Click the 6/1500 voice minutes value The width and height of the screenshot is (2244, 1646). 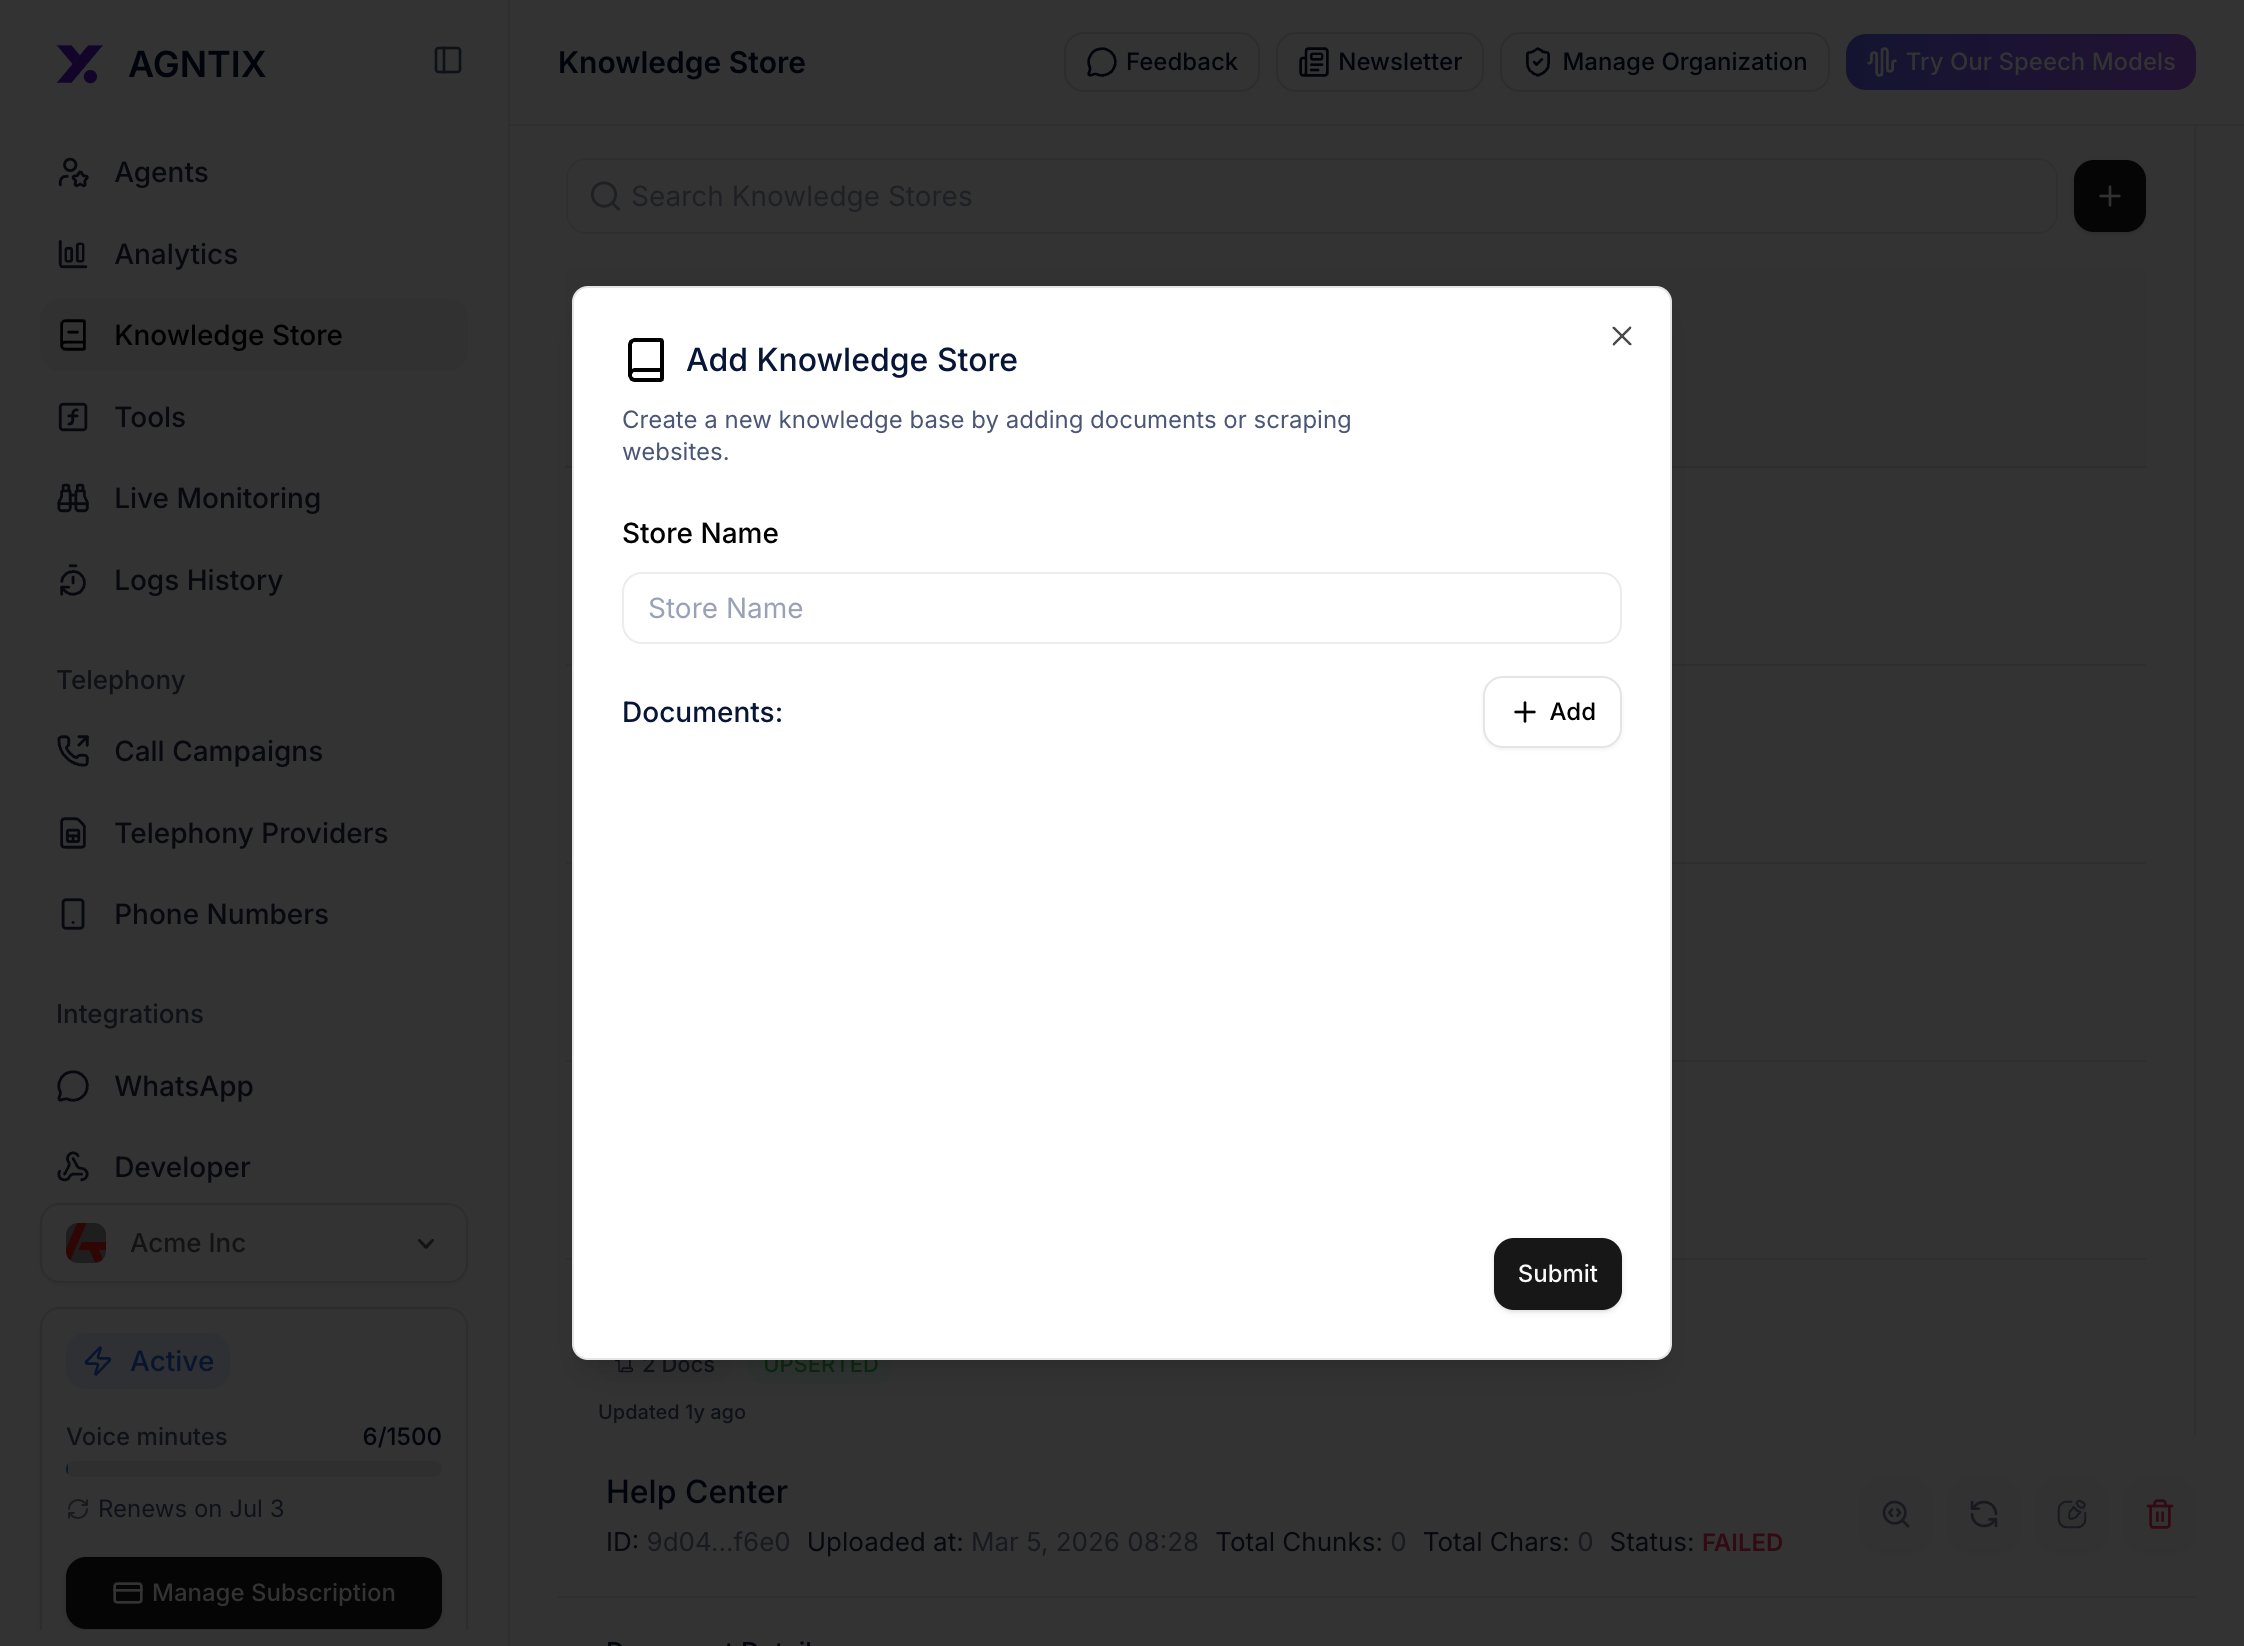[401, 1436]
